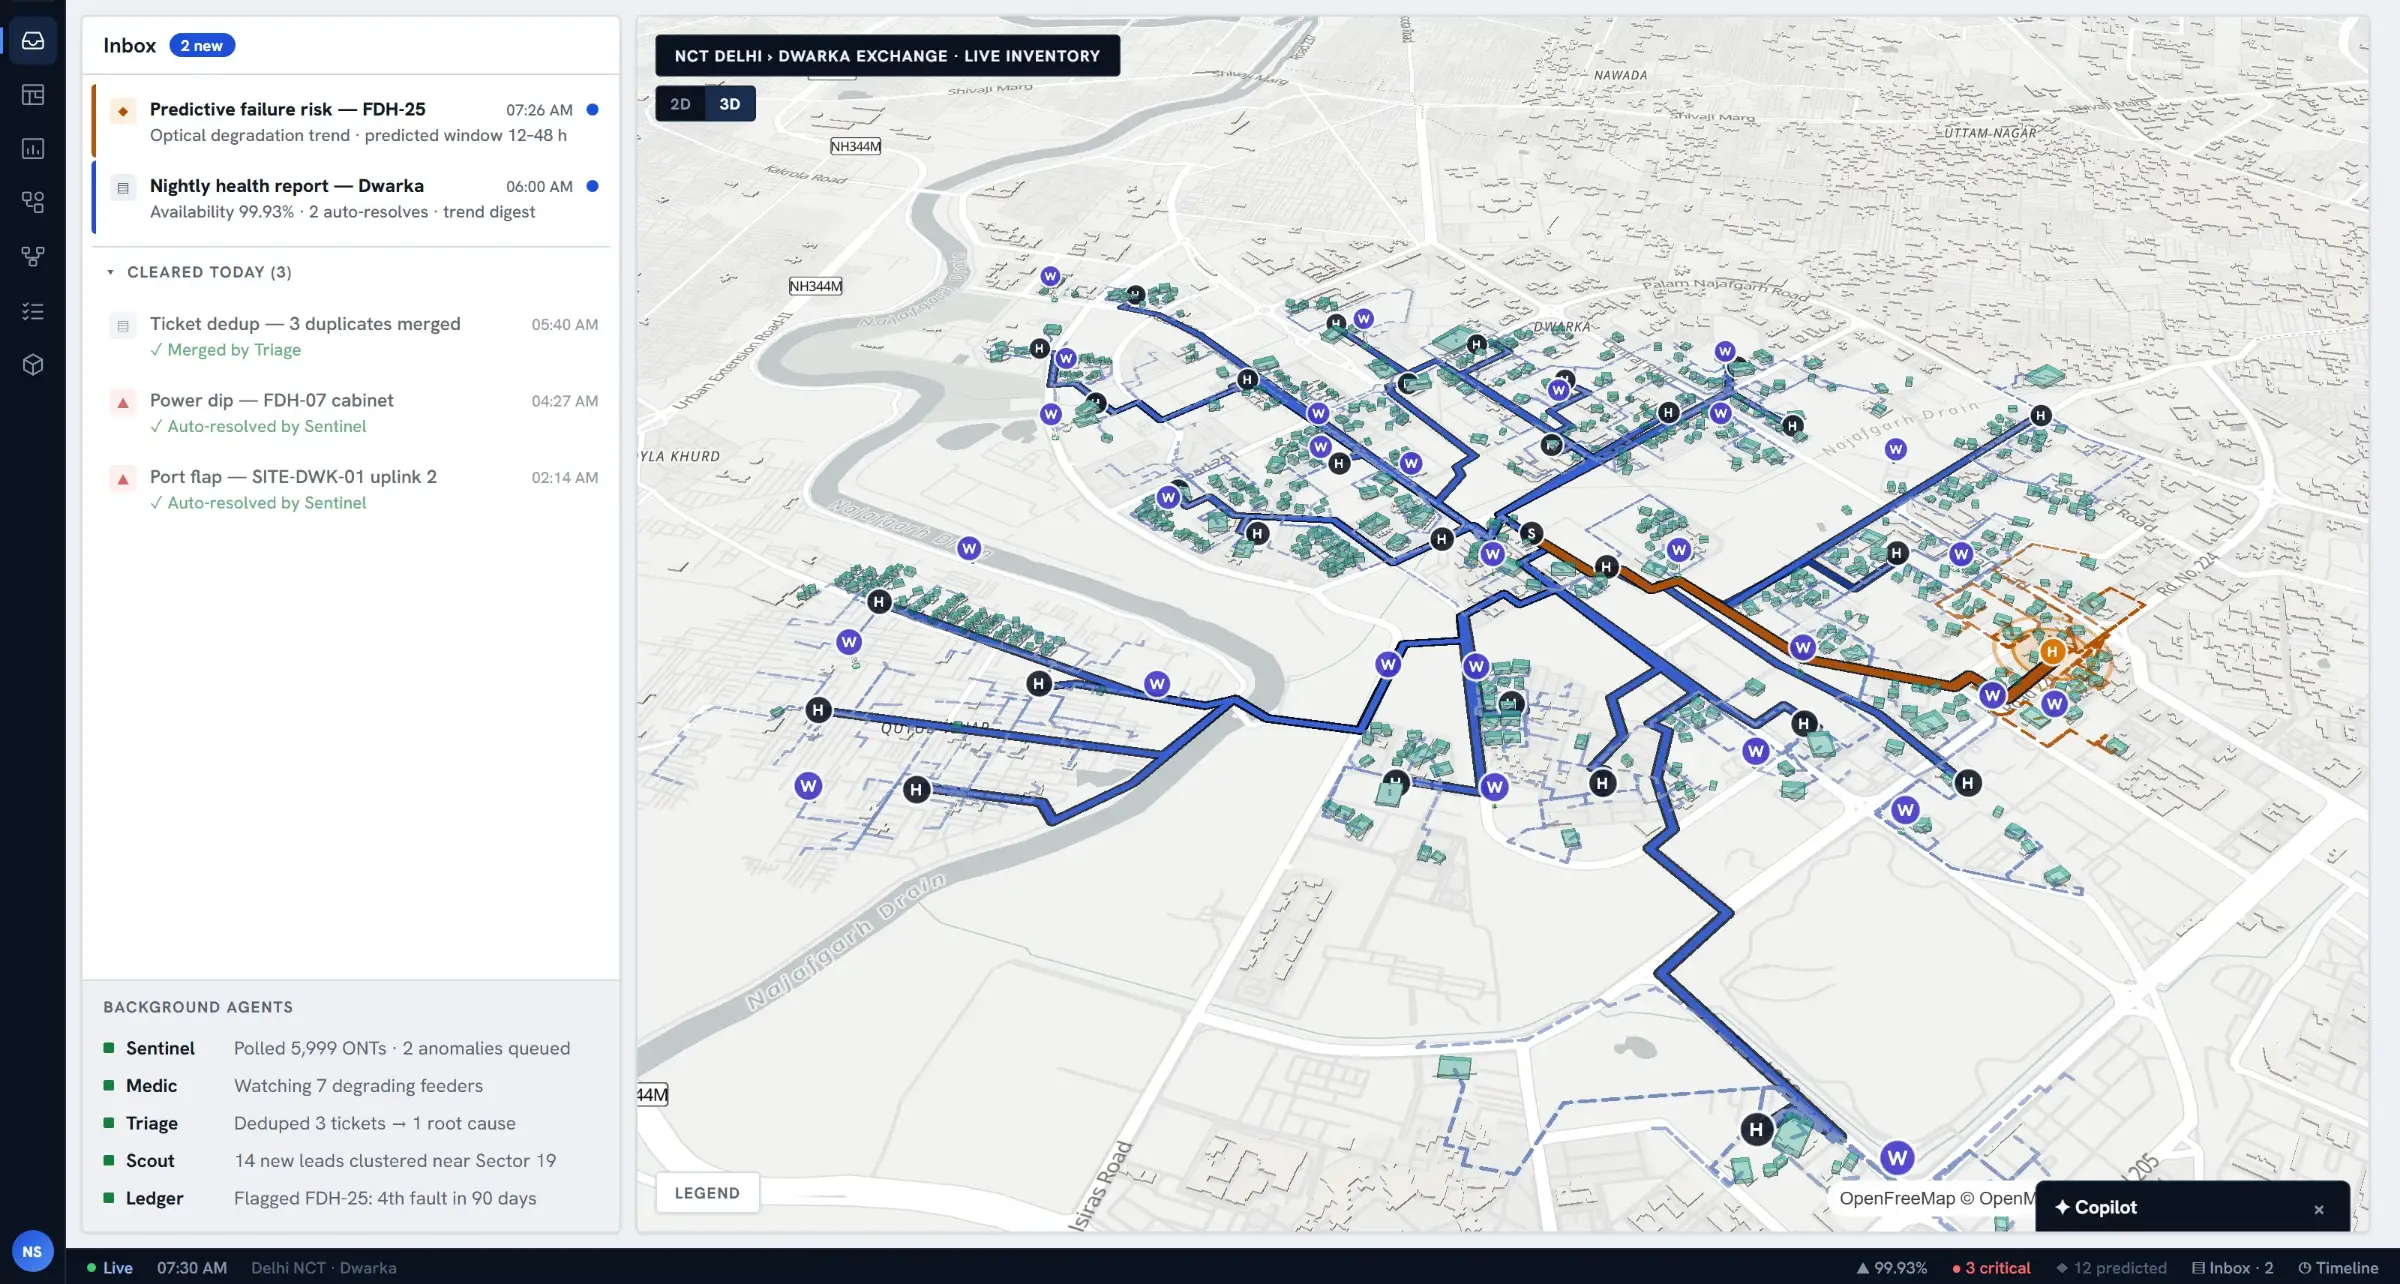The width and height of the screenshot is (2400, 1284).
Task: Open the bar chart analytics icon
Action: pyautogui.click(x=33, y=149)
